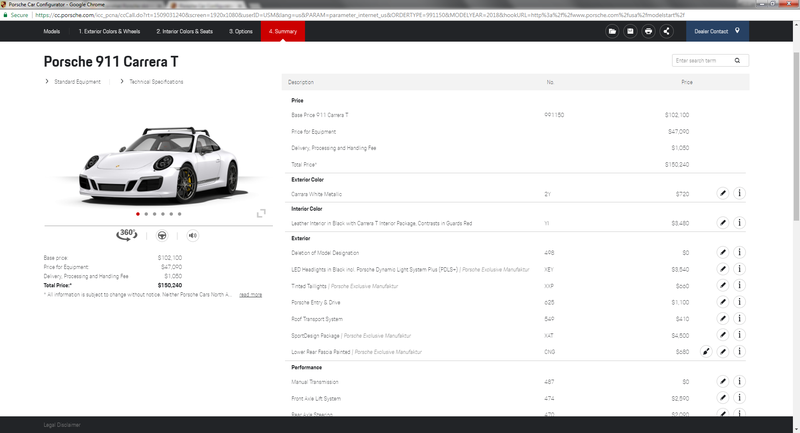This screenshot has height=433, width=800.
Task: Click the page vertical scrollbar
Action: tap(796, 136)
